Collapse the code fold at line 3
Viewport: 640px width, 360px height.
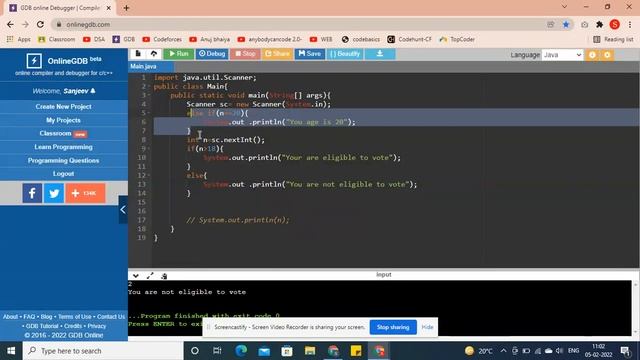pyautogui.click(x=149, y=96)
